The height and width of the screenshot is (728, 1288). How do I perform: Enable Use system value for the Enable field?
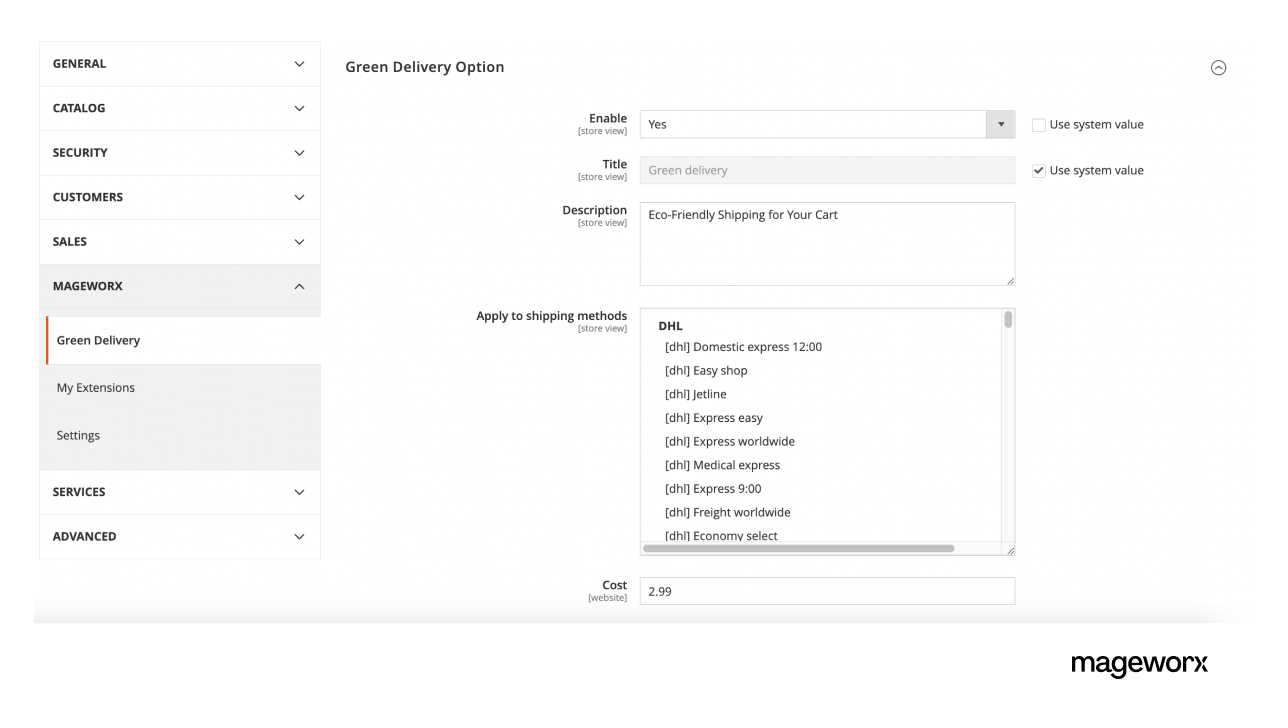(x=1038, y=124)
